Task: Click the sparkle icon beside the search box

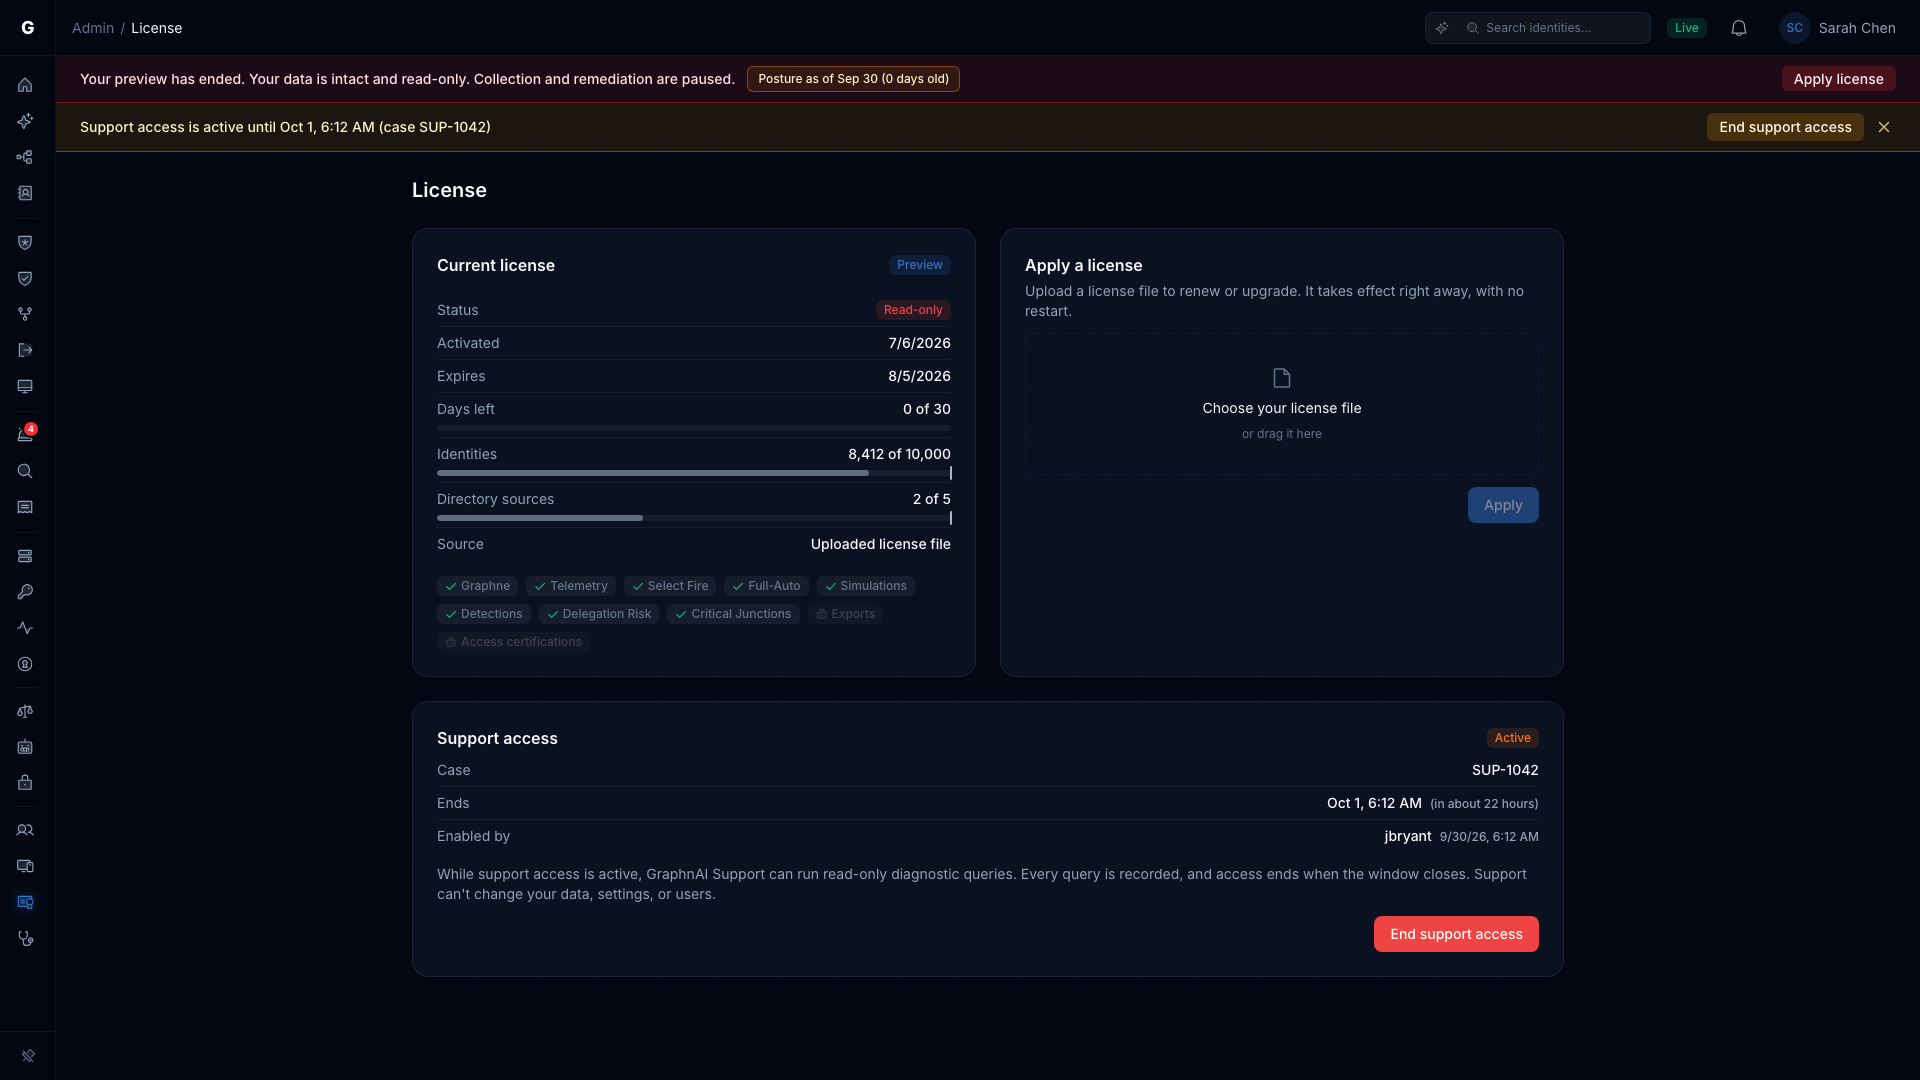Action: point(1442,28)
